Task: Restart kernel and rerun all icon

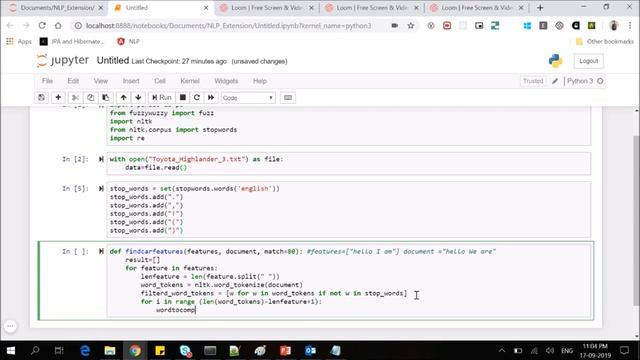Action: point(211,98)
